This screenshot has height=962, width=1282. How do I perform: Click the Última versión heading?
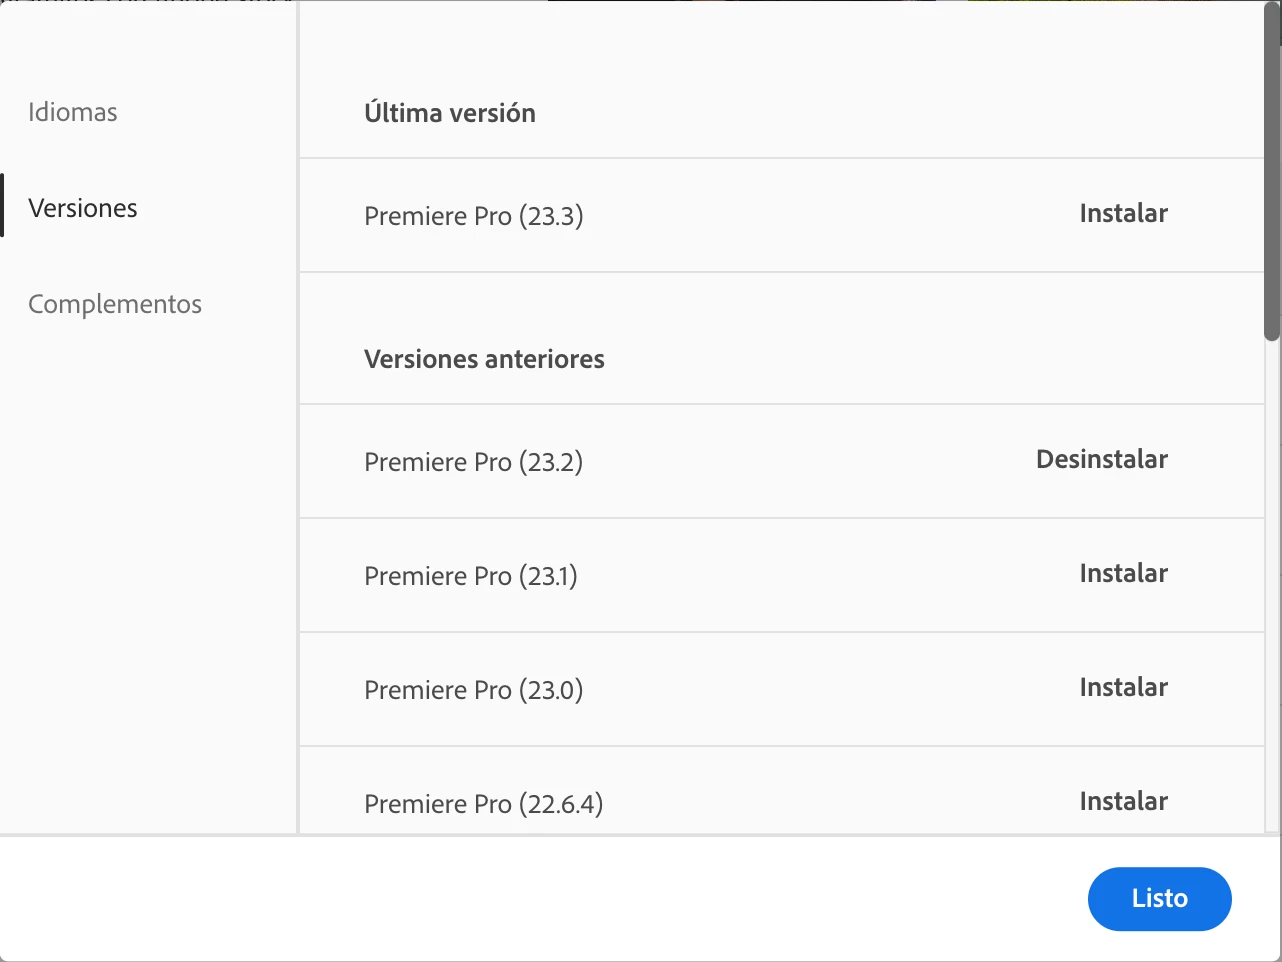coord(449,113)
